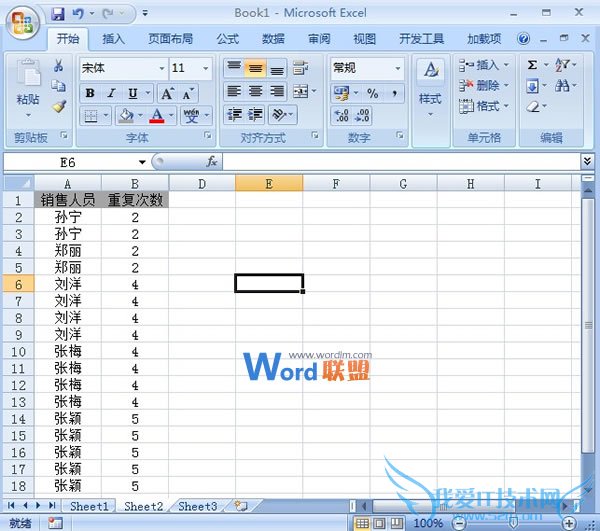Toggle bold formatting
Screen dimensions: 600x531
coord(90,93)
